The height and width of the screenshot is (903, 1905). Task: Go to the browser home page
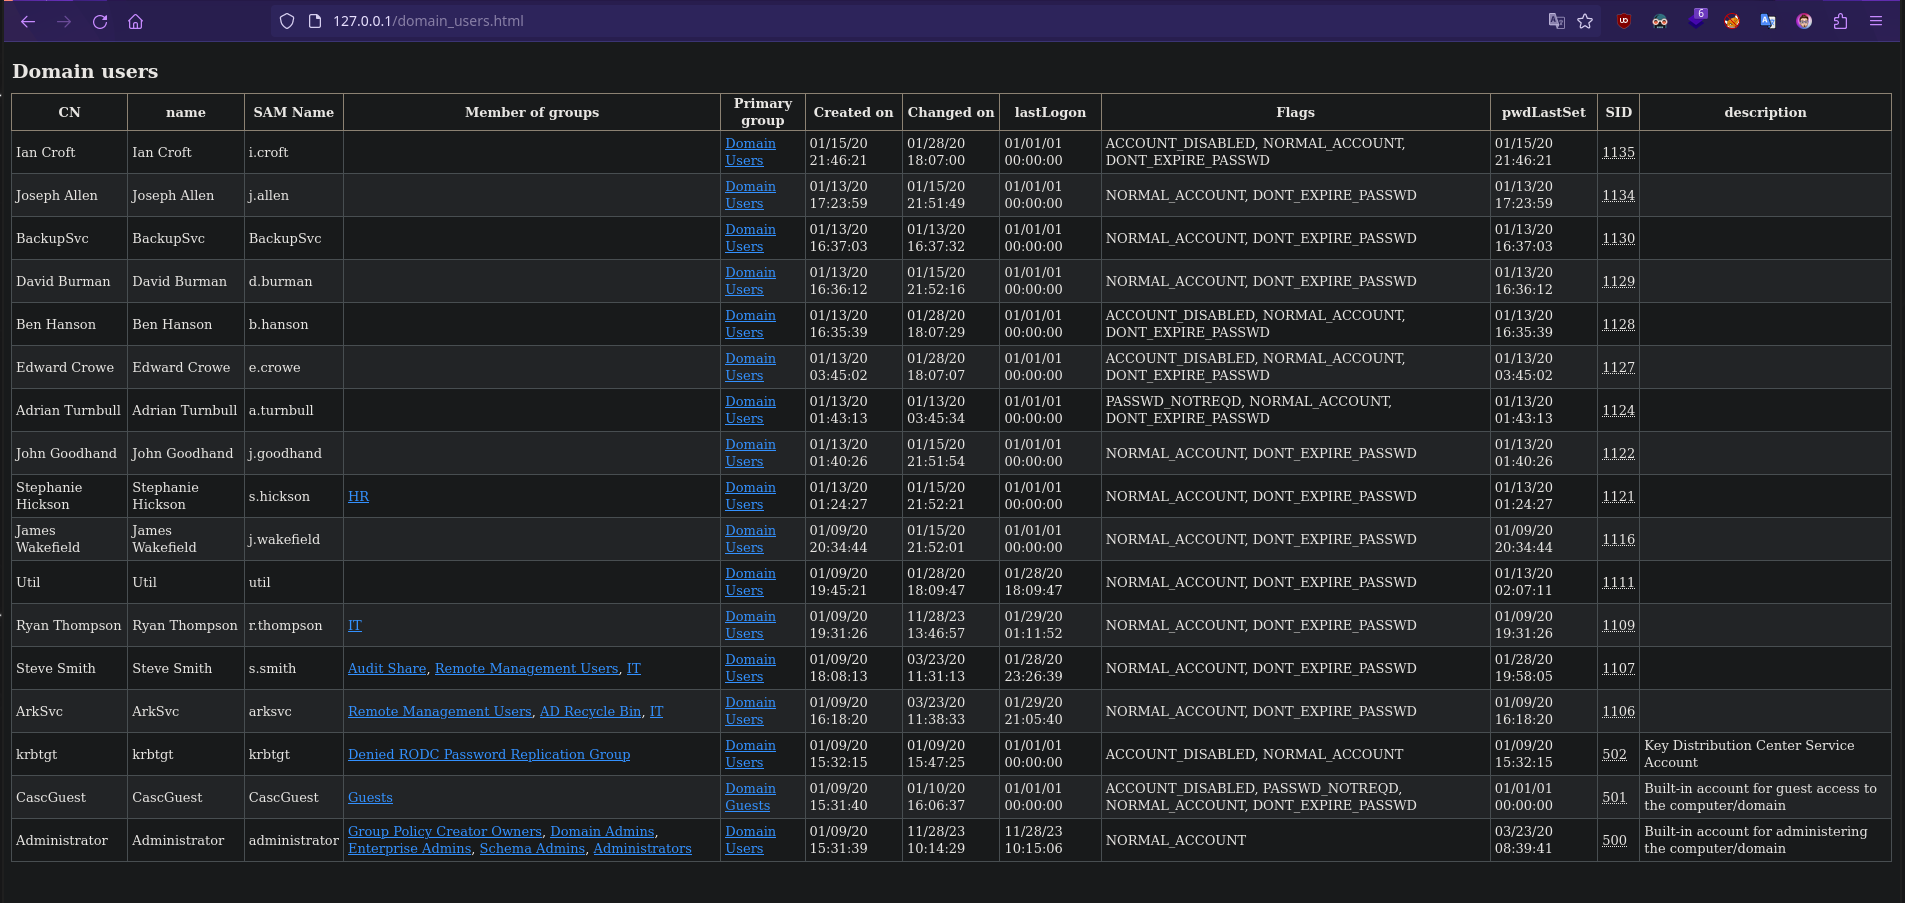[x=136, y=21]
